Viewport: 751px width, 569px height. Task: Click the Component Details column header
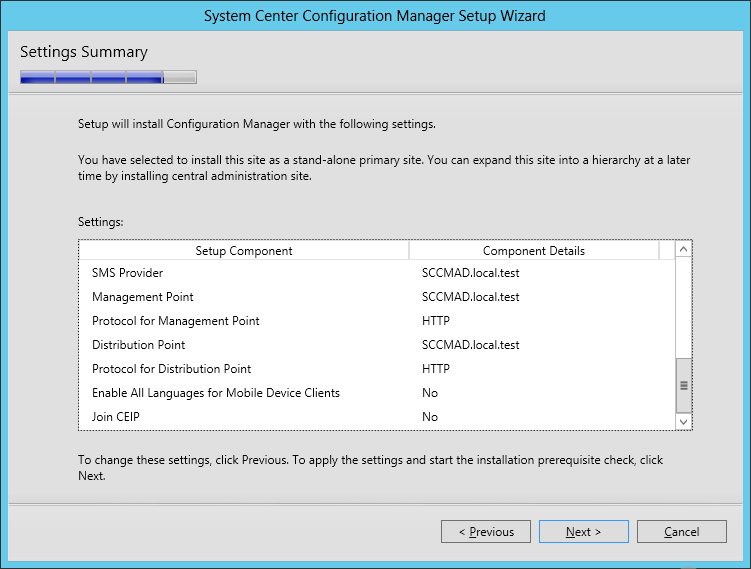click(534, 250)
